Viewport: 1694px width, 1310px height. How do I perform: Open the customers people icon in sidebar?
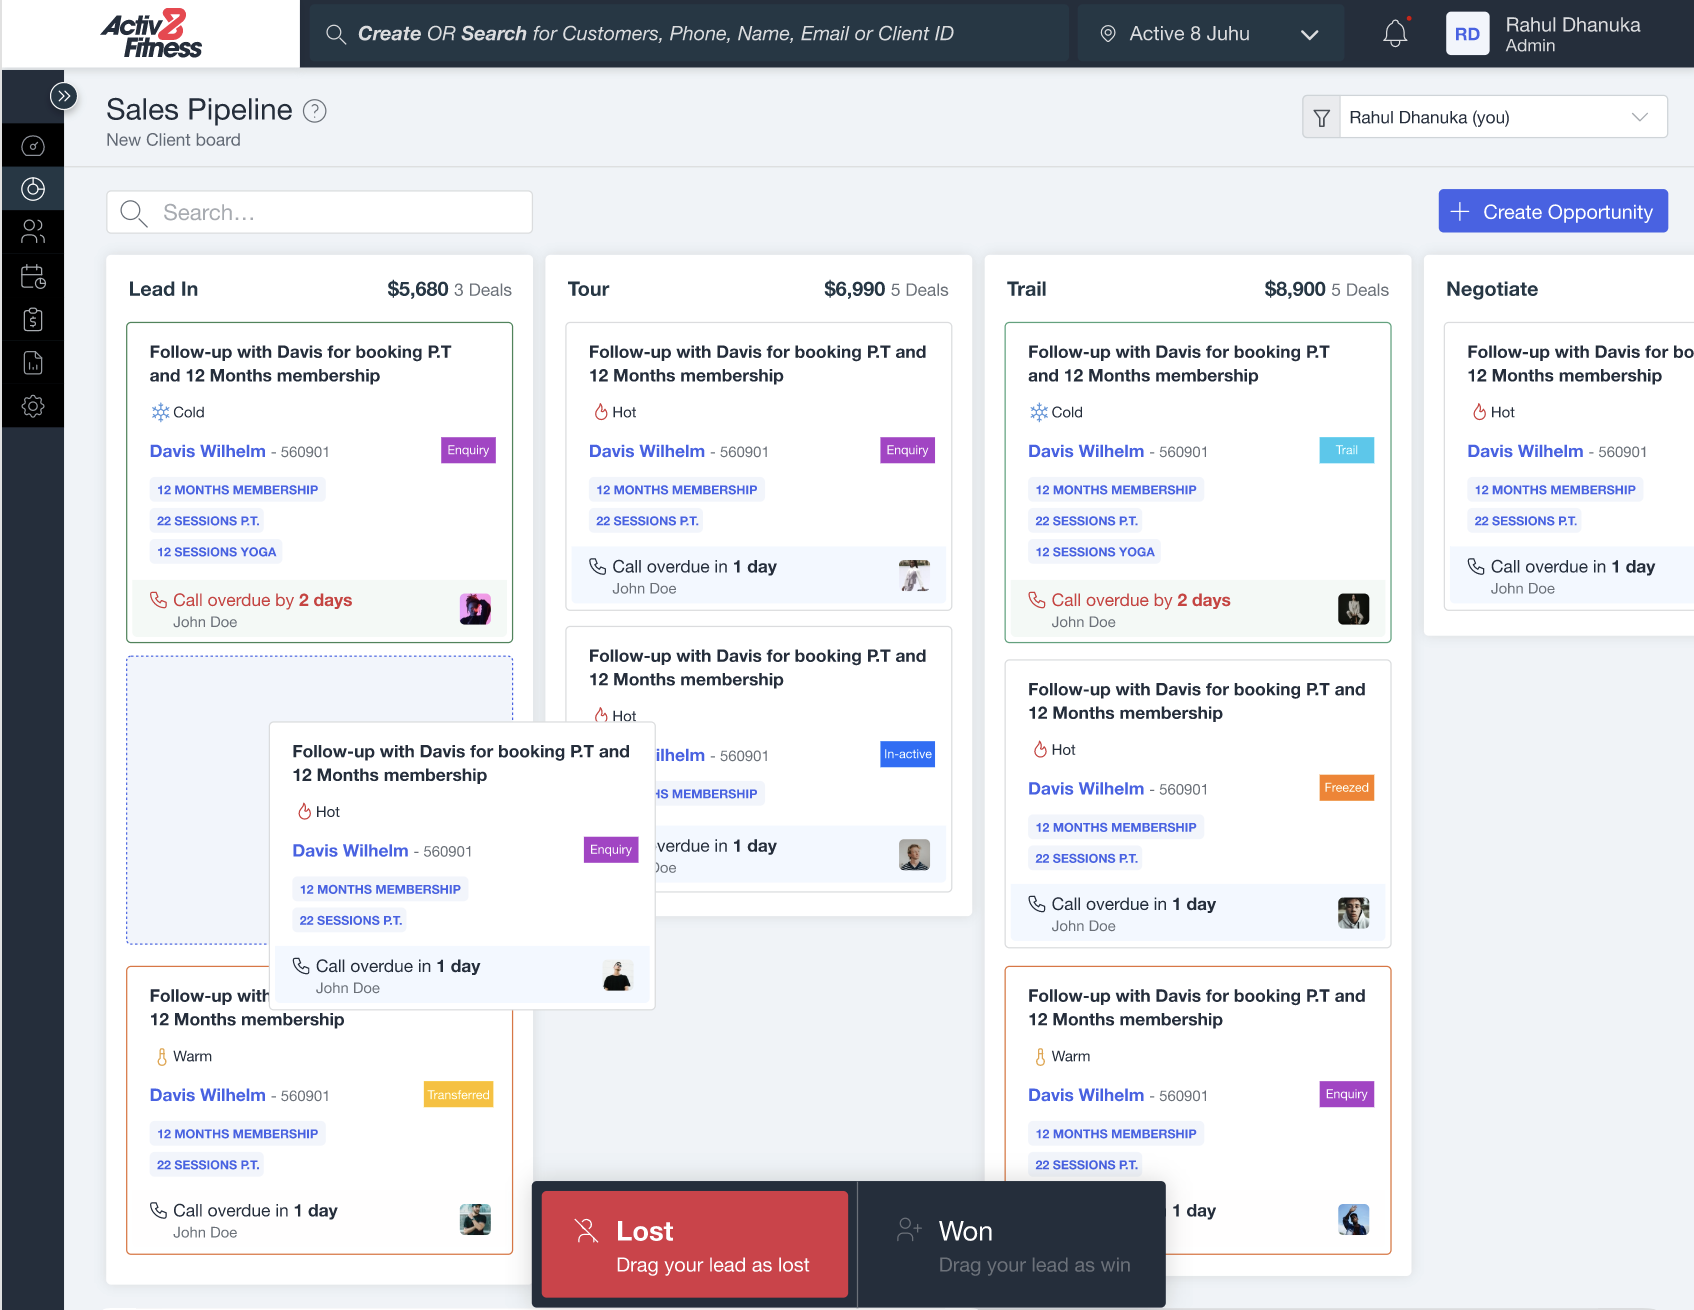tap(33, 232)
